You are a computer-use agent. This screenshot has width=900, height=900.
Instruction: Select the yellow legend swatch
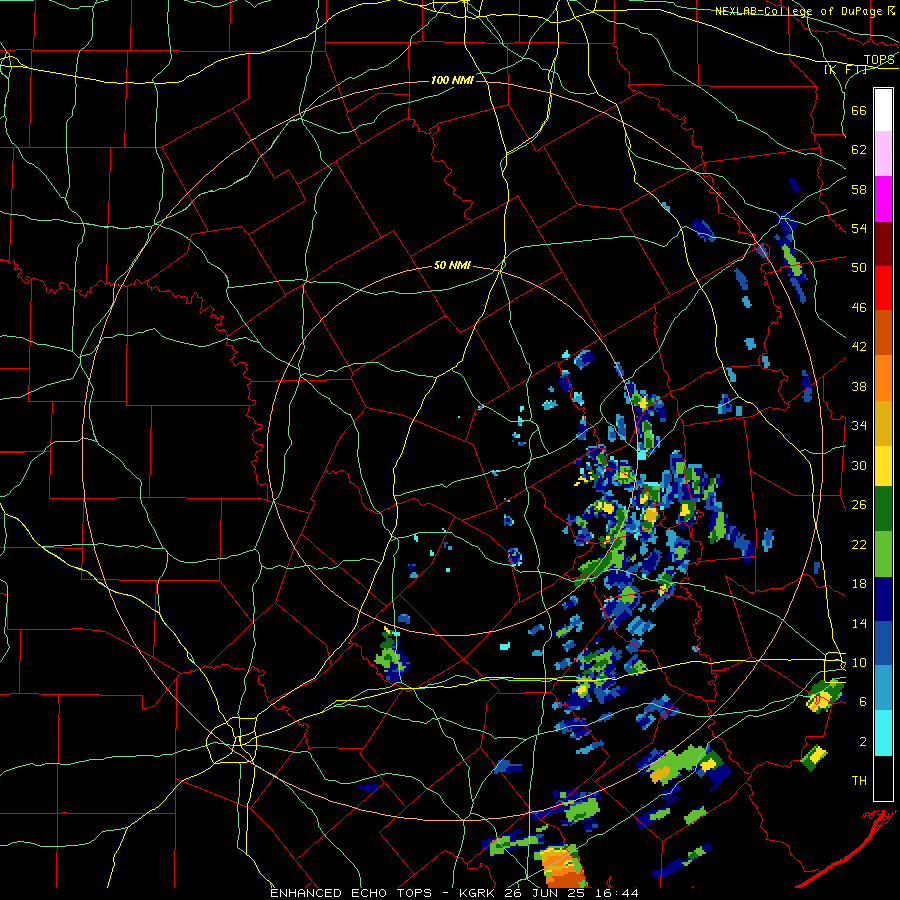tap(883, 465)
